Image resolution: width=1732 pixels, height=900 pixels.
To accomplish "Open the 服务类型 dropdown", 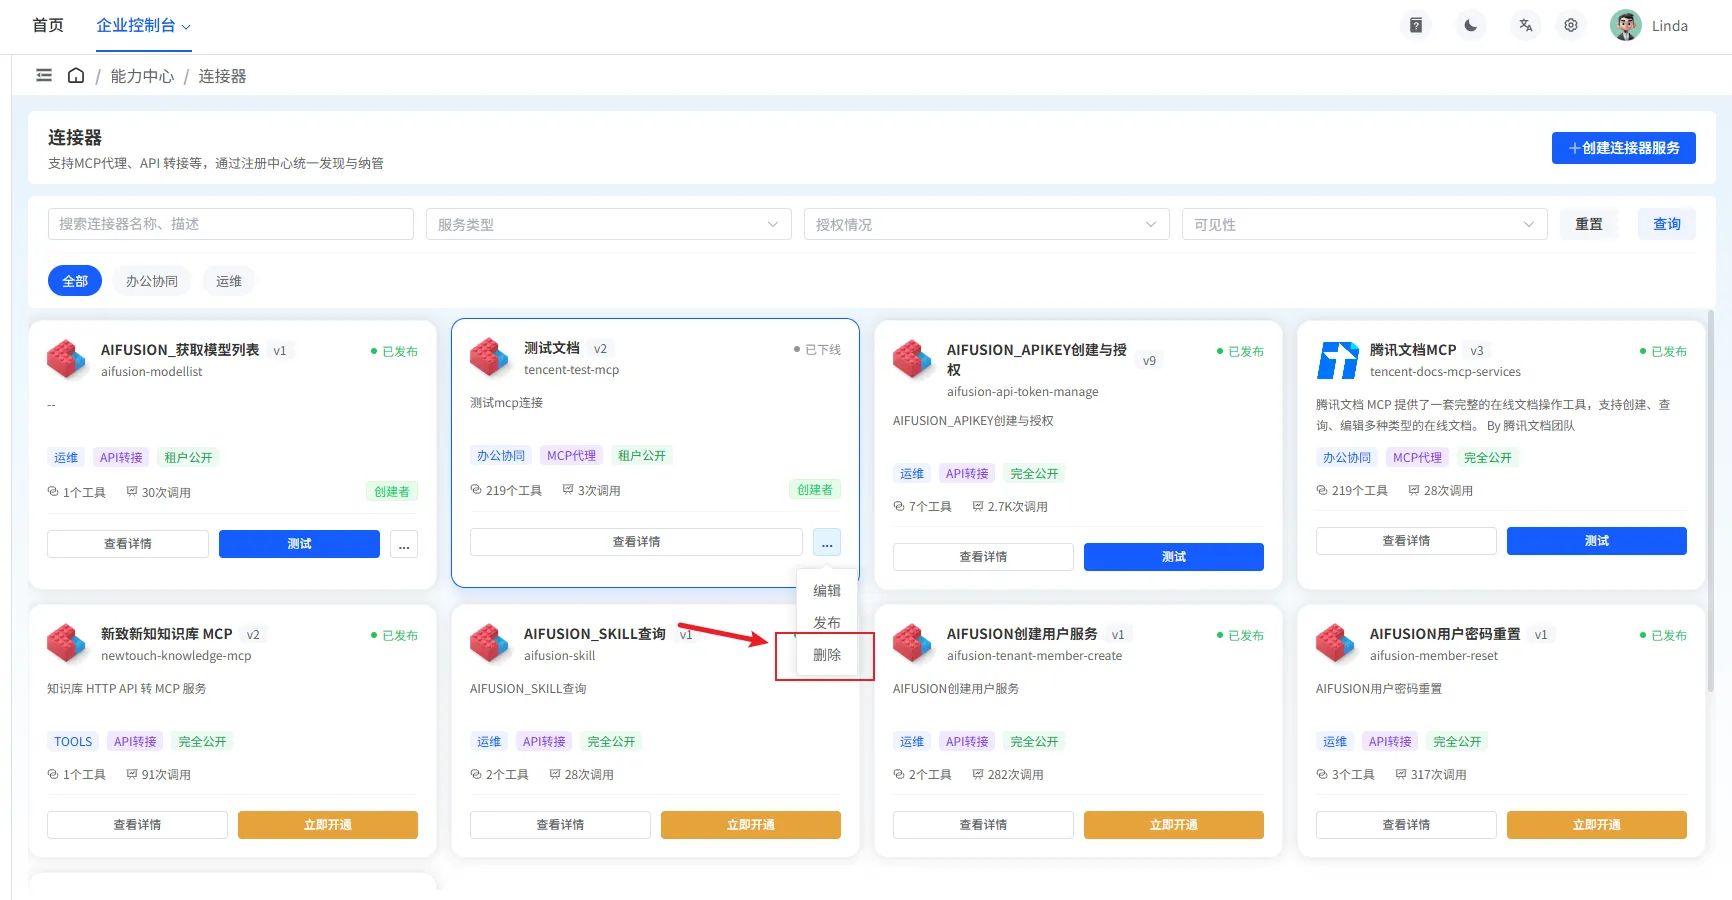I will (609, 224).
